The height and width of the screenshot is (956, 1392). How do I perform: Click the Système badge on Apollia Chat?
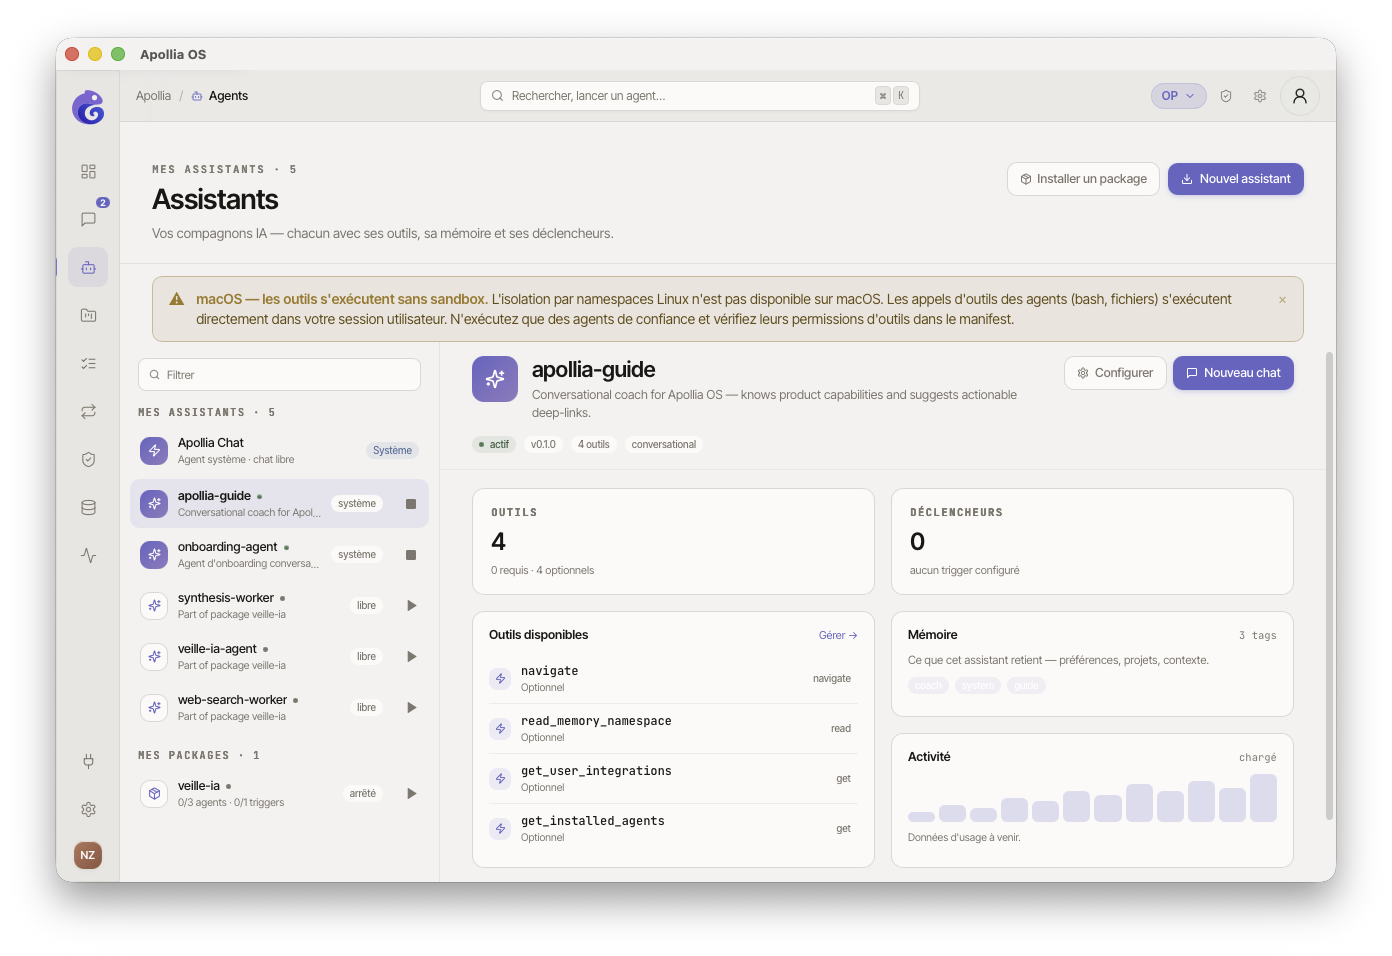click(392, 451)
